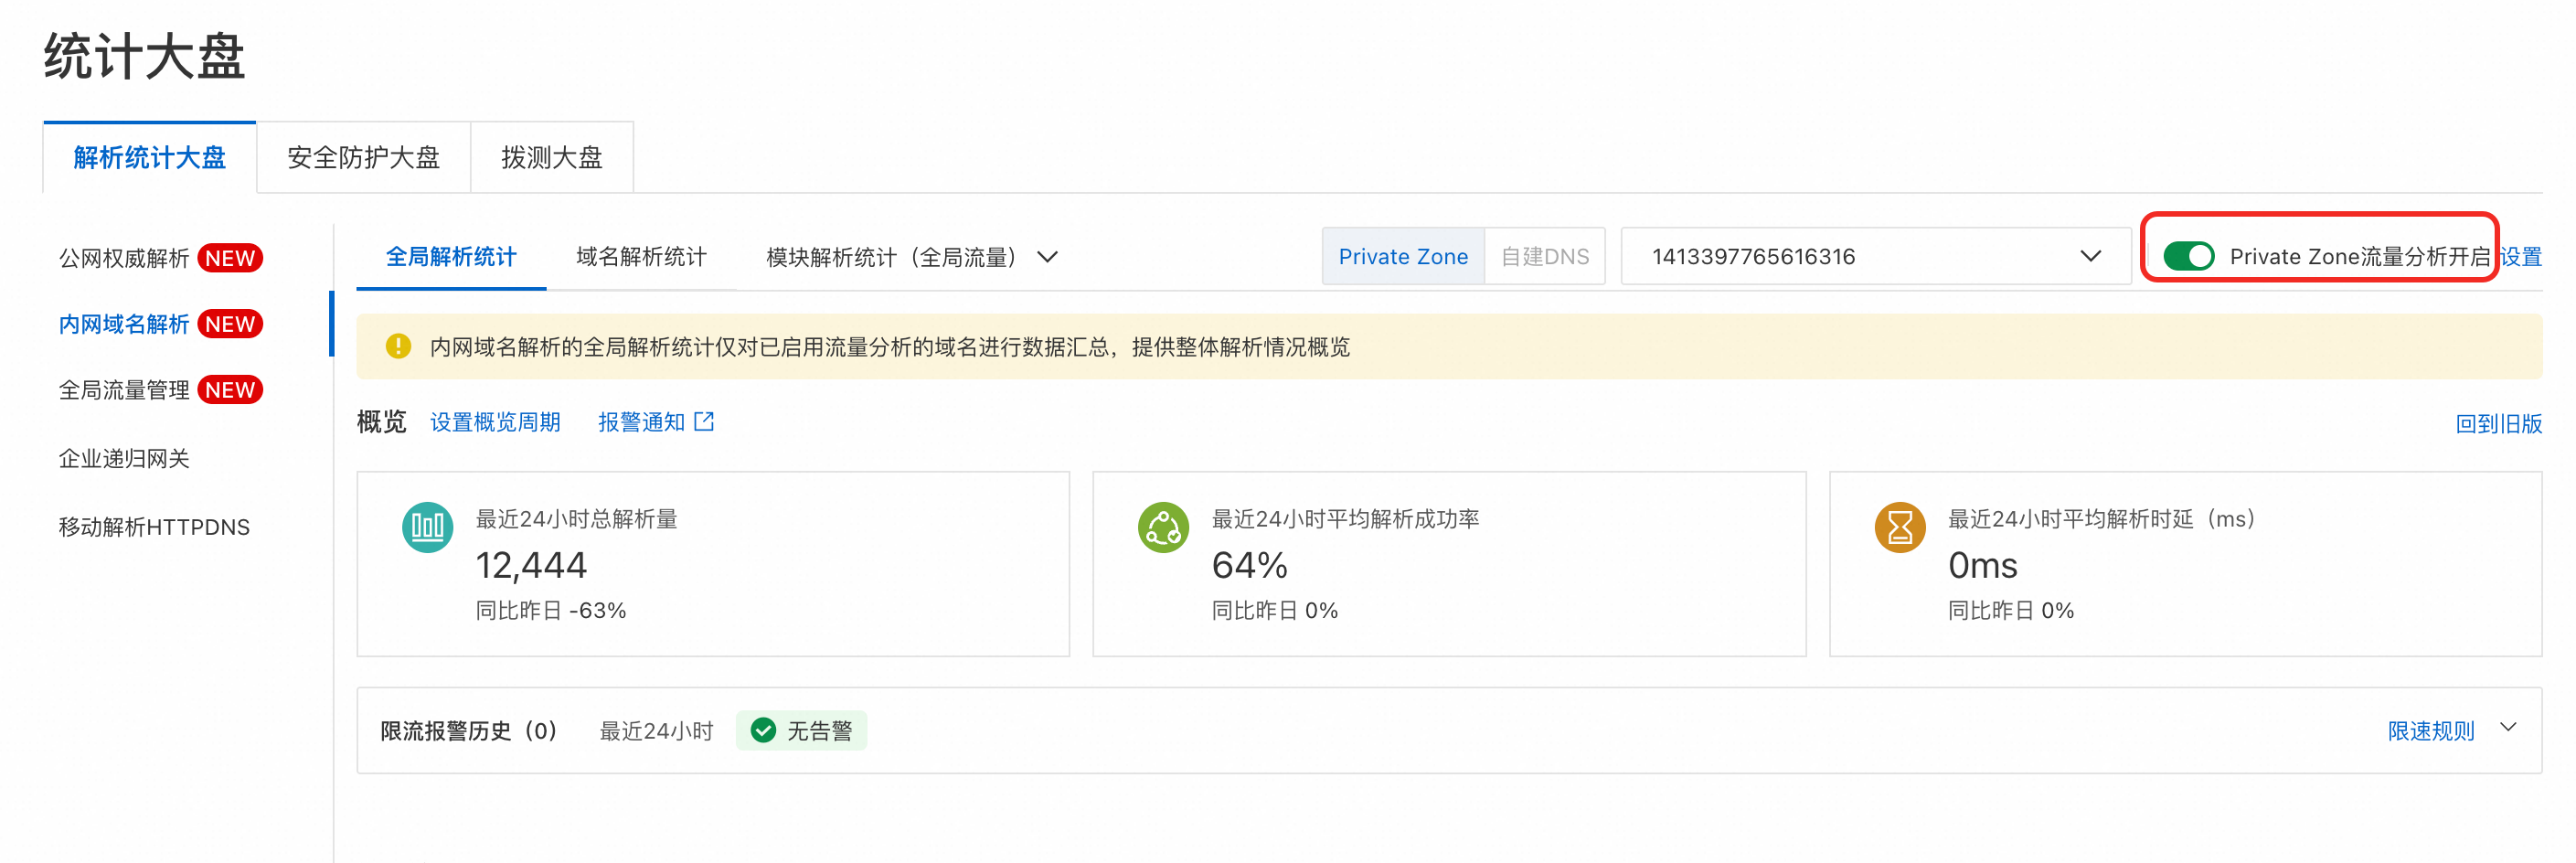Screen dimensions: 2576x863
Task: Click the yellow warning icon in notice banner
Action: click(398, 346)
